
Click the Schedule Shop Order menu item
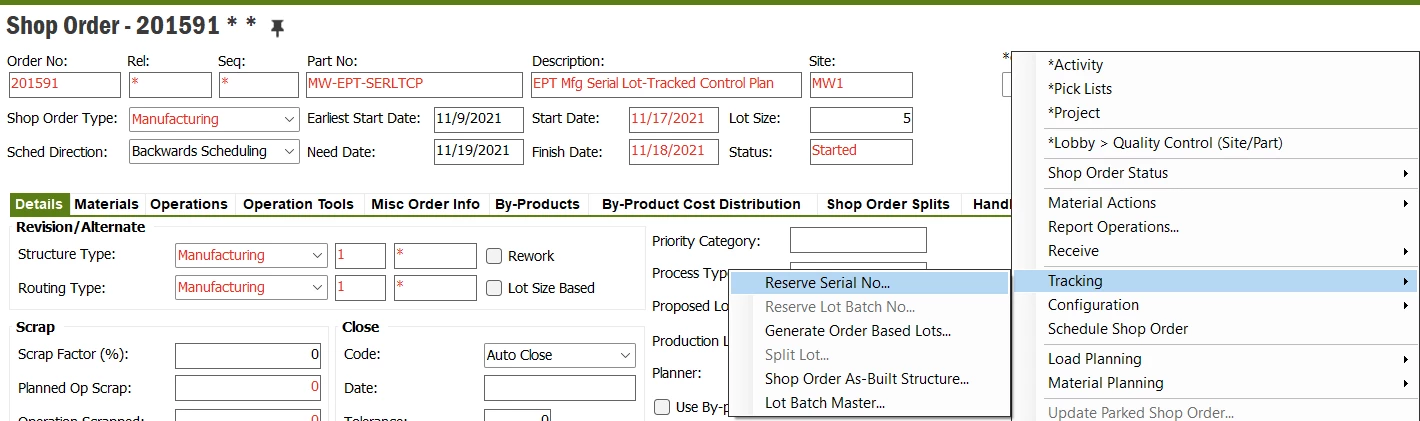pos(1117,329)
